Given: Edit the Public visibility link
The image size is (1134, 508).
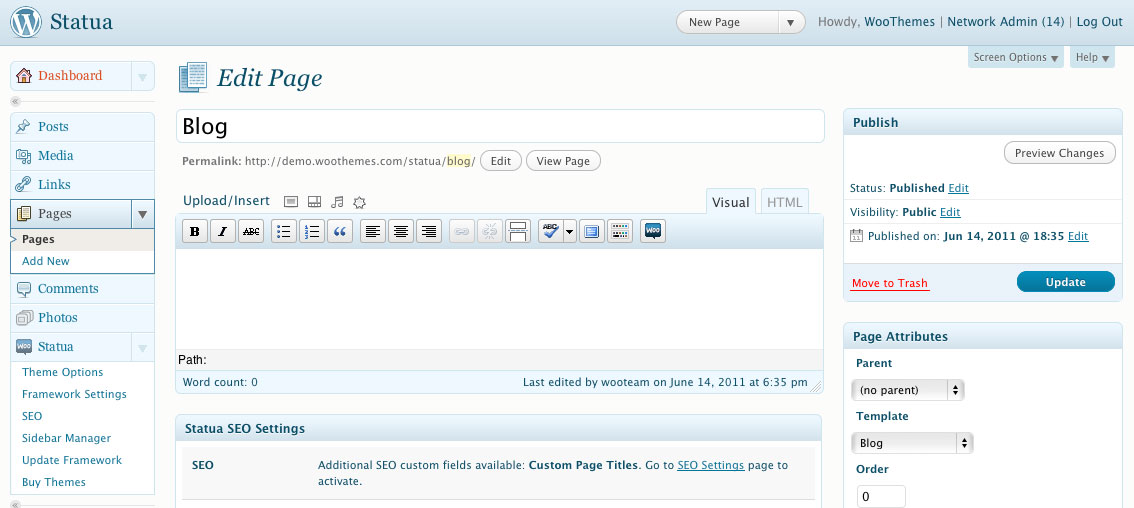Looking at the screenshot, I should pyautogui.click(x=950, y=213).
